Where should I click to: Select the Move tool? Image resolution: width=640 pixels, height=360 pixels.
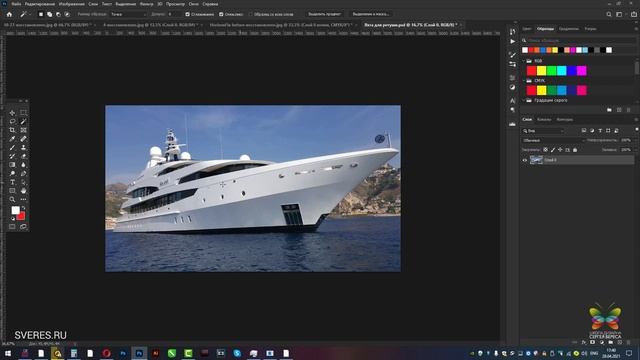click(x=12, y=113)
